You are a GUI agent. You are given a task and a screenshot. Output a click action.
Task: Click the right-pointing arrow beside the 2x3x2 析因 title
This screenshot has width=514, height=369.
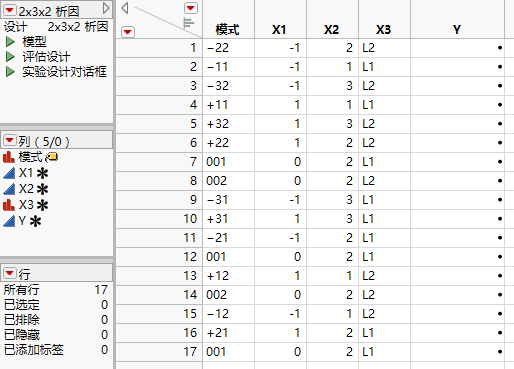[106, 8]
